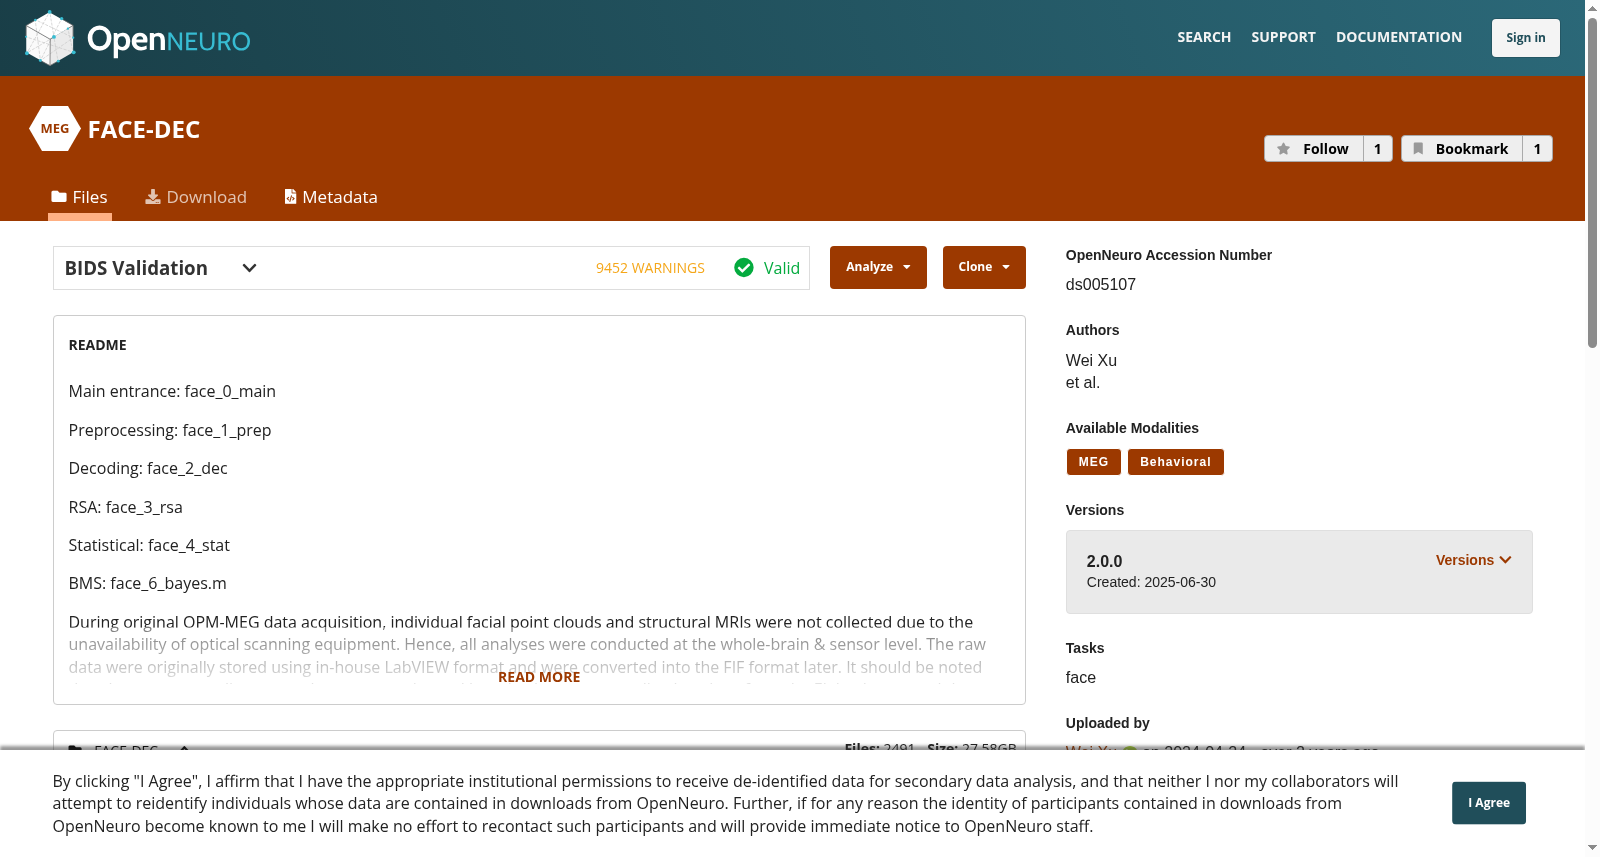Open Documentation from the navigation
Image resolution: width=1600 pixels, height=857 pixels.
click(1399, 37)
